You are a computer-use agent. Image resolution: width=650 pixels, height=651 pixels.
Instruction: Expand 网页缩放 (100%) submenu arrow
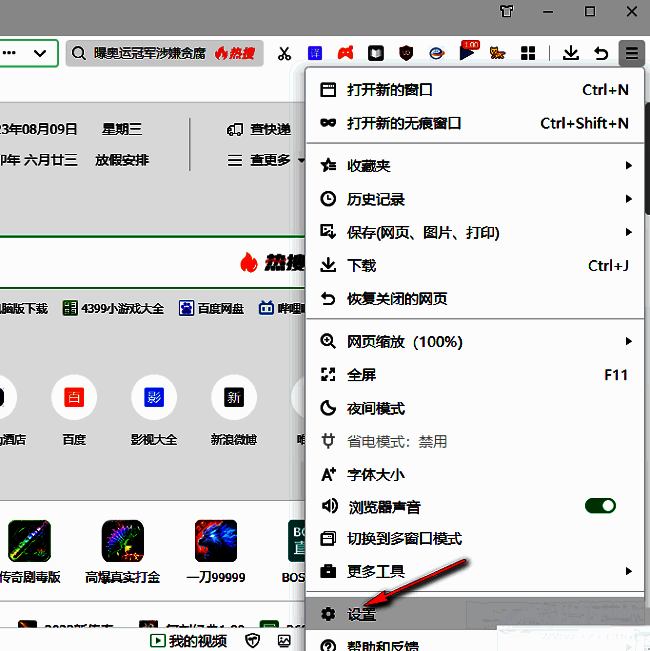pos(629,341)
